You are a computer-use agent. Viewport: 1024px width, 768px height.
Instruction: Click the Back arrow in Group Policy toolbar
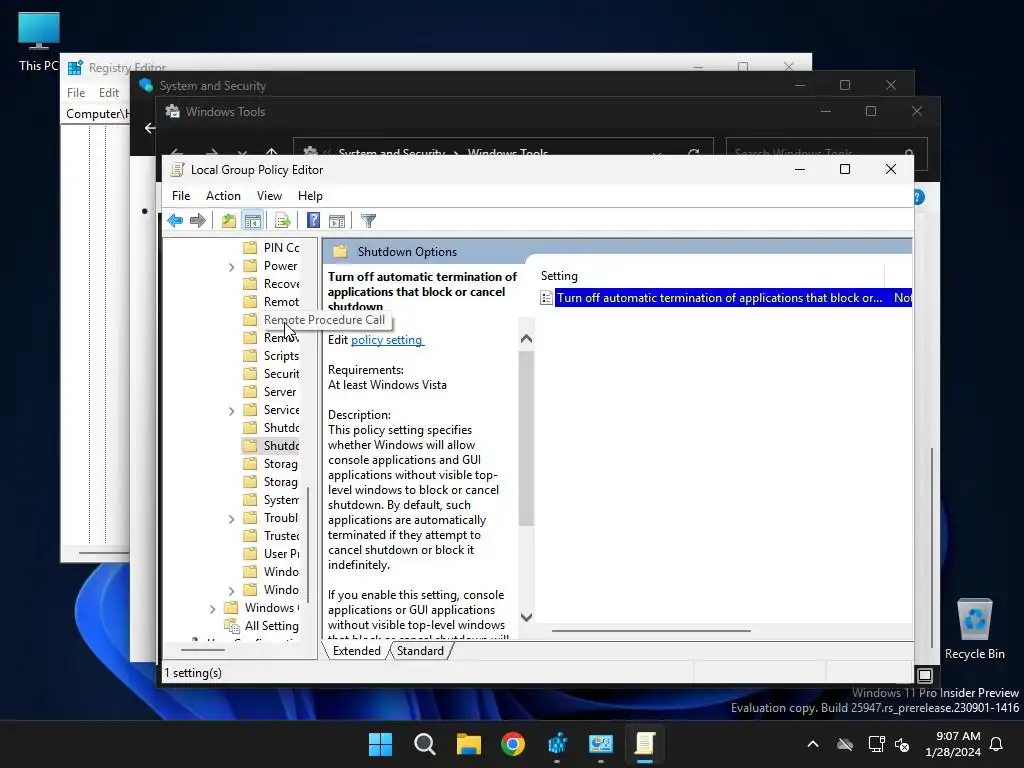tap(175, 221)
